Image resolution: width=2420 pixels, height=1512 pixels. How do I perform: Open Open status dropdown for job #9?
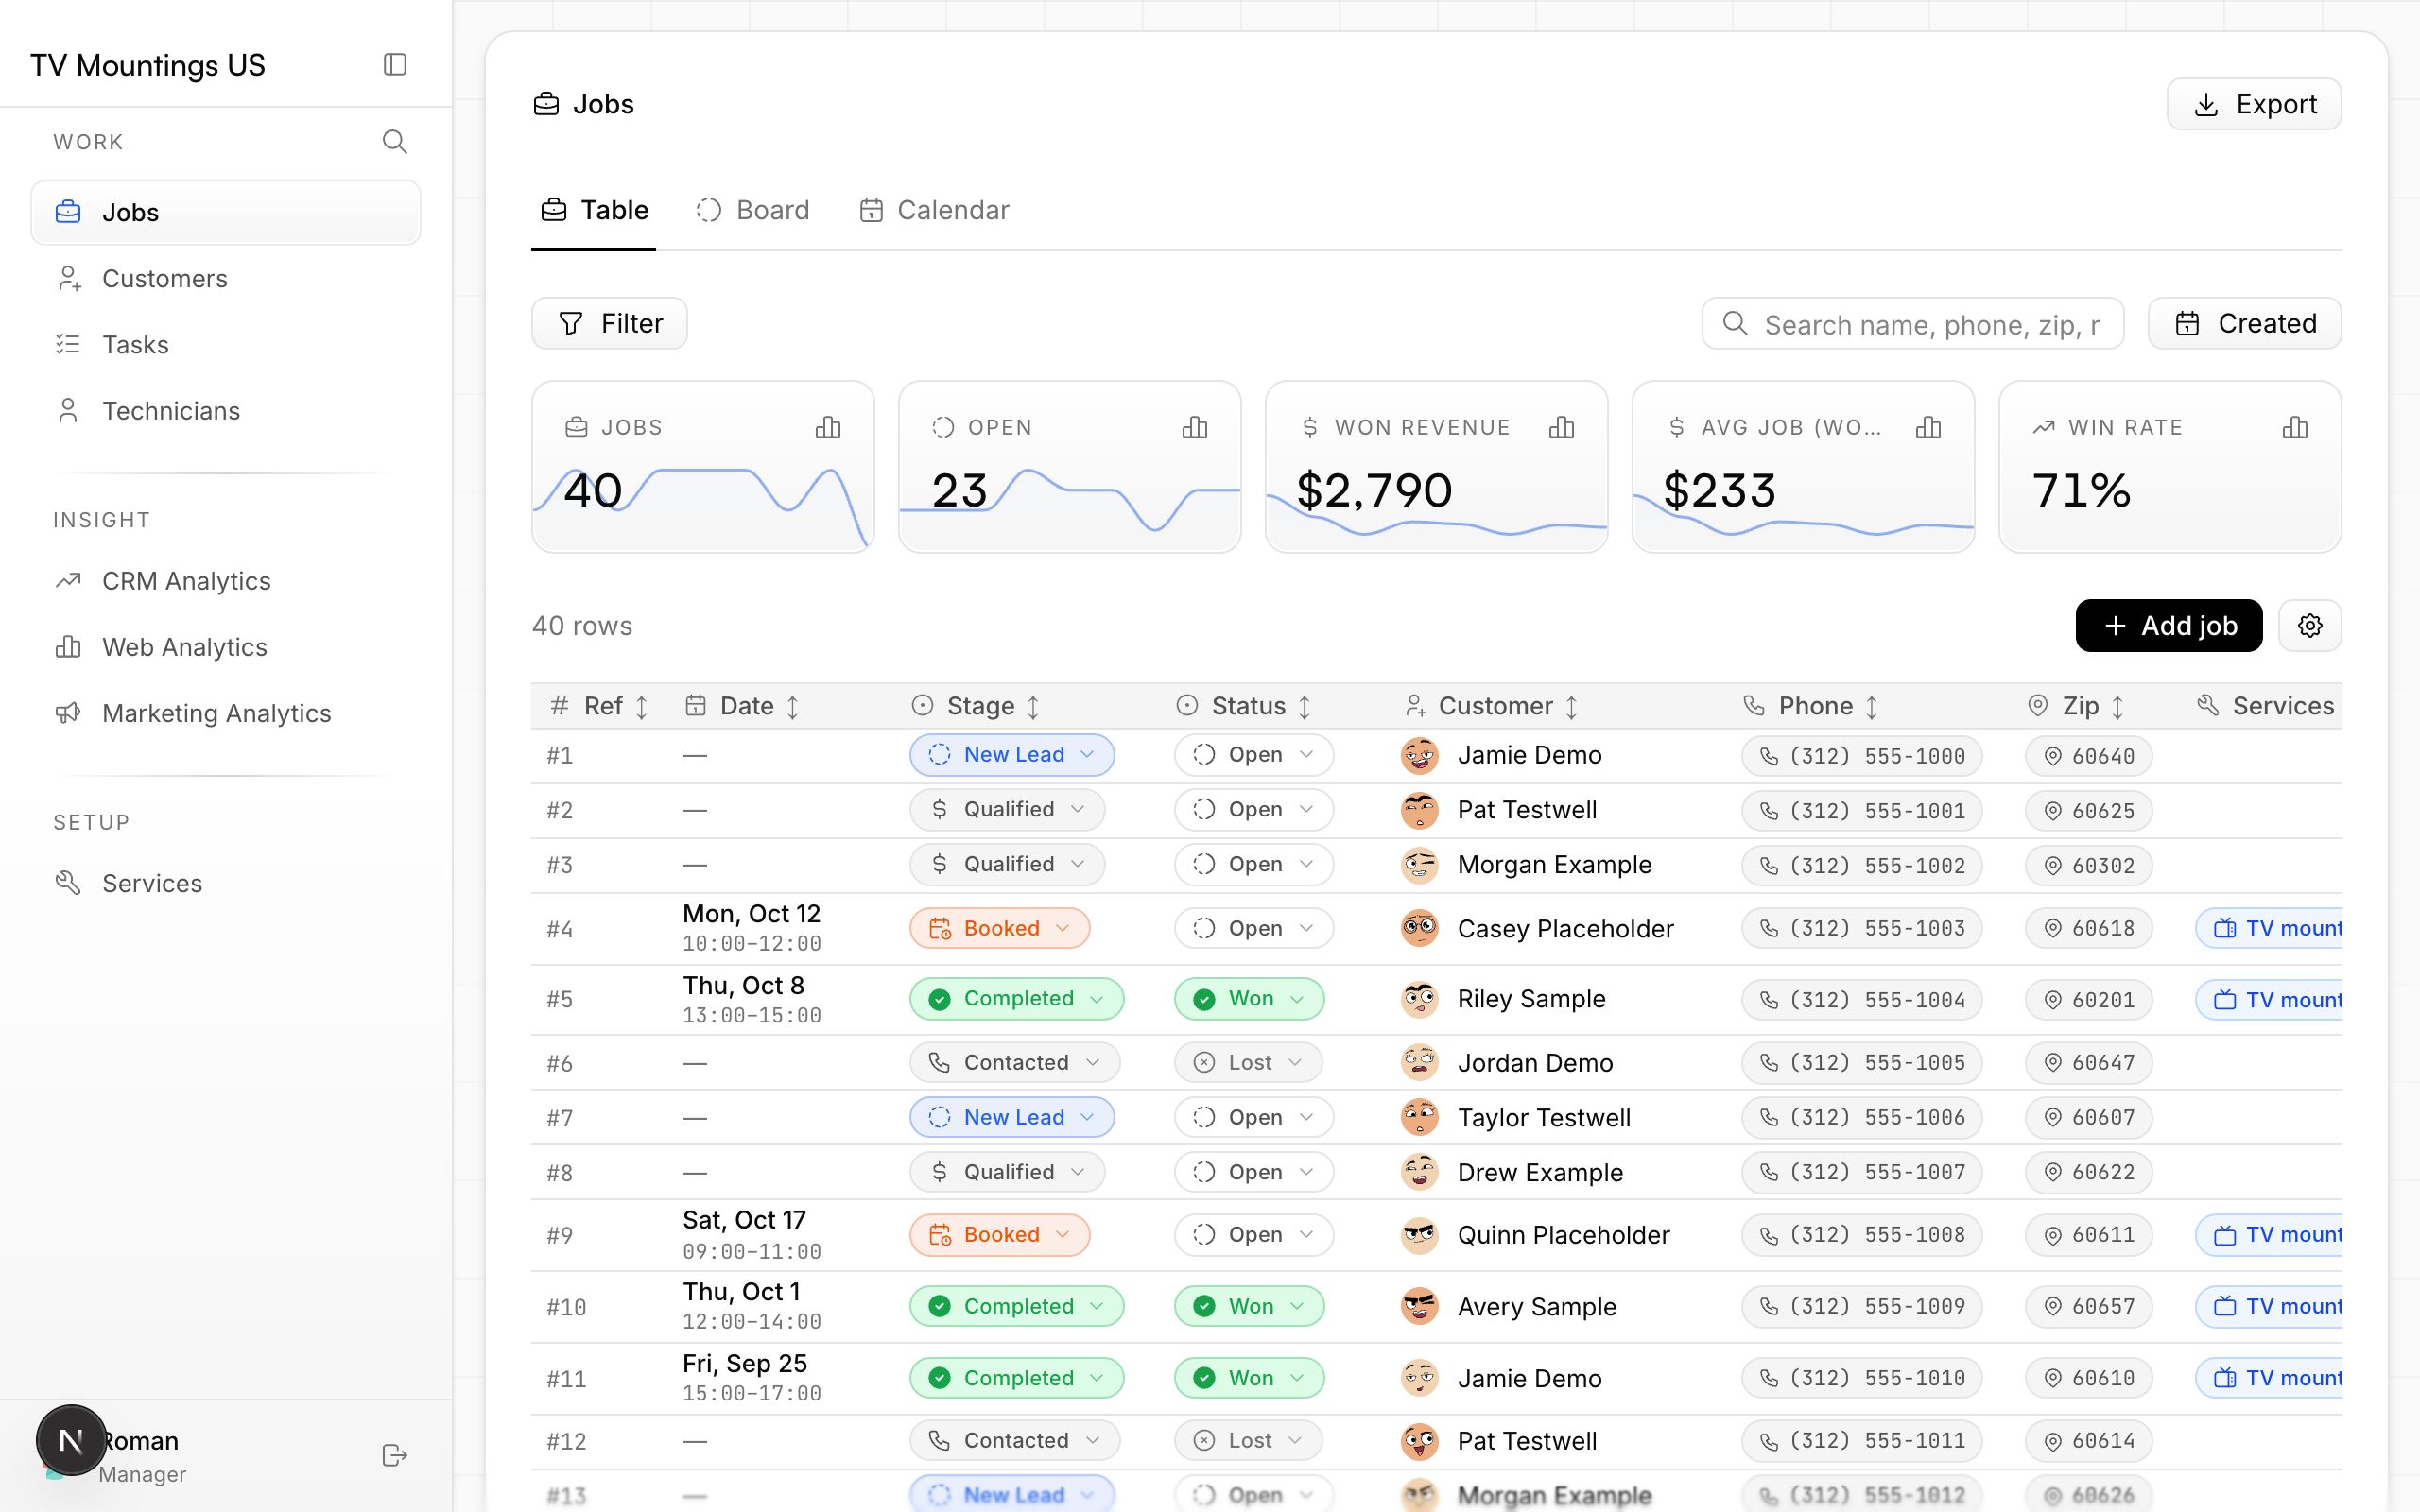click(x=1254, y=1235)
